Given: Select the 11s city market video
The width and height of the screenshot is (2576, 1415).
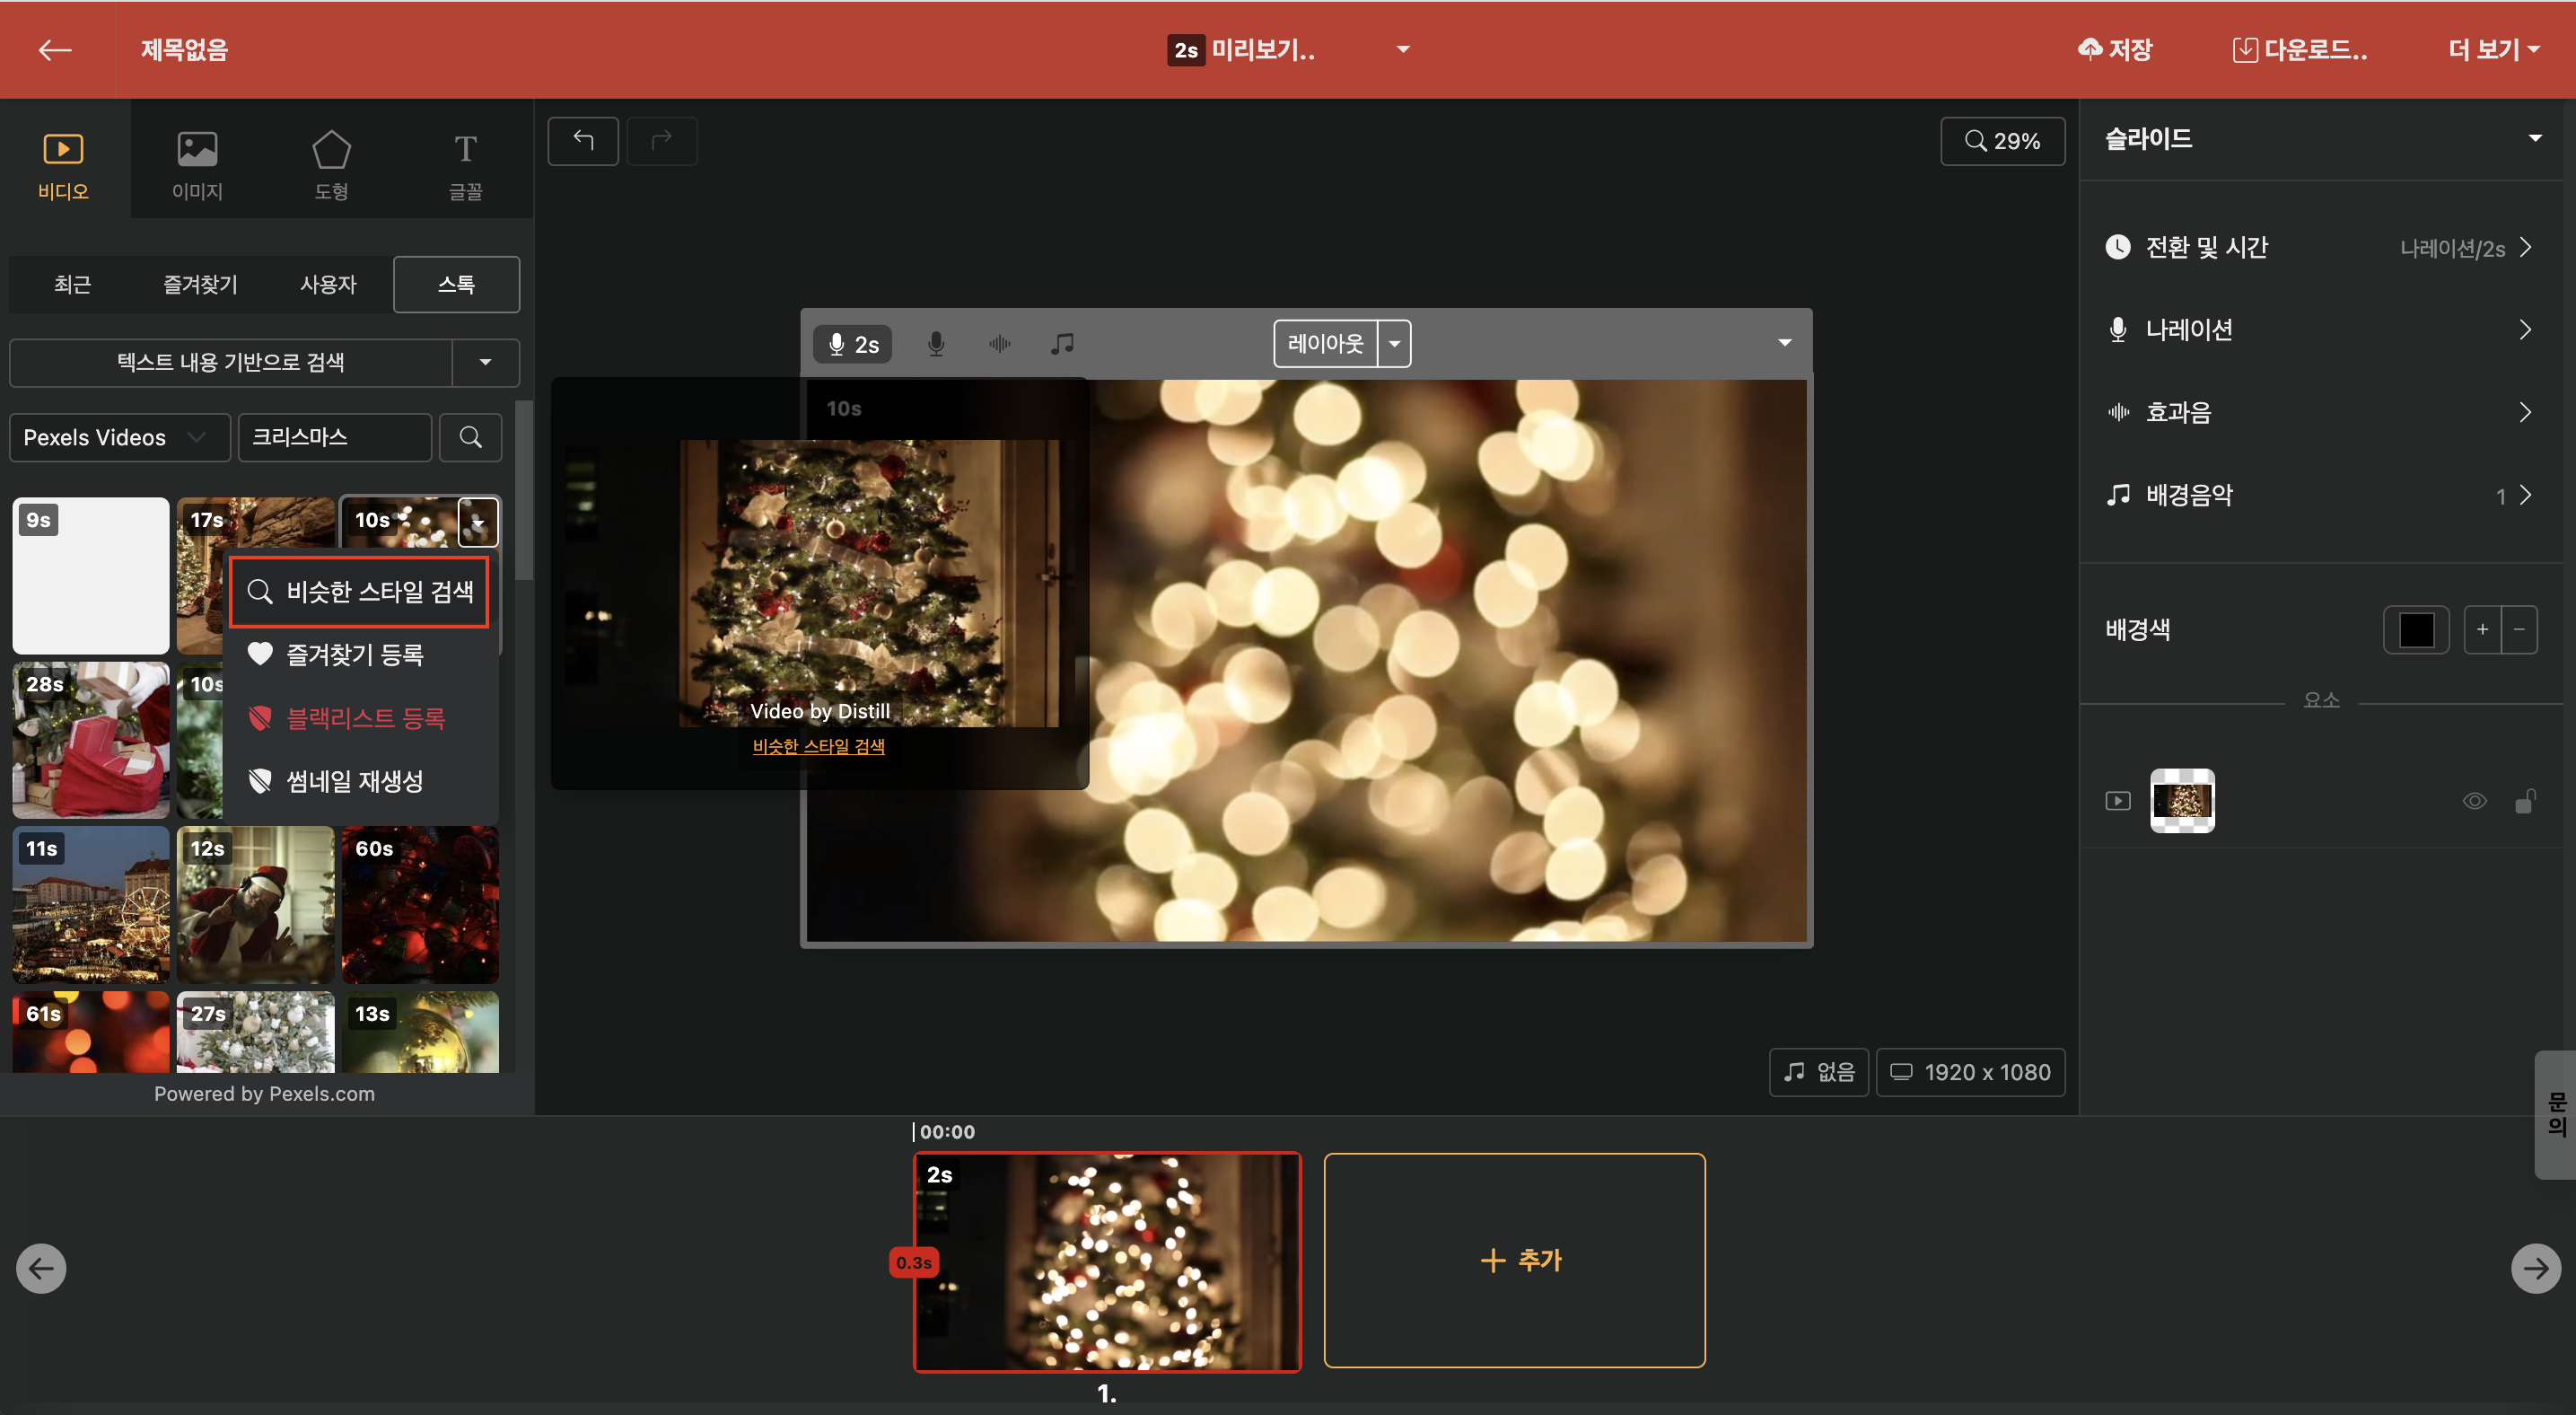Looking at the screenshot, I should 91,904.
